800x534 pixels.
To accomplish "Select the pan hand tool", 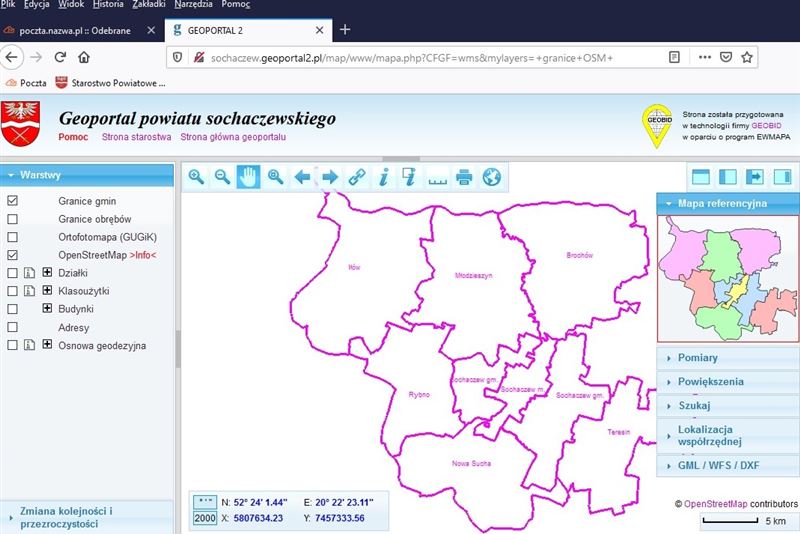I will pyautogui.click(x=249, y=177).
